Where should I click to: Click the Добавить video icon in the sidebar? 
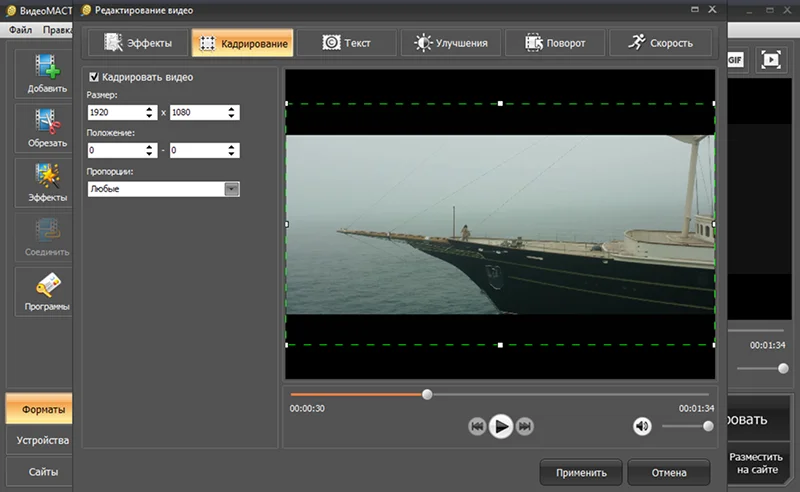click(x=46, y=66)
